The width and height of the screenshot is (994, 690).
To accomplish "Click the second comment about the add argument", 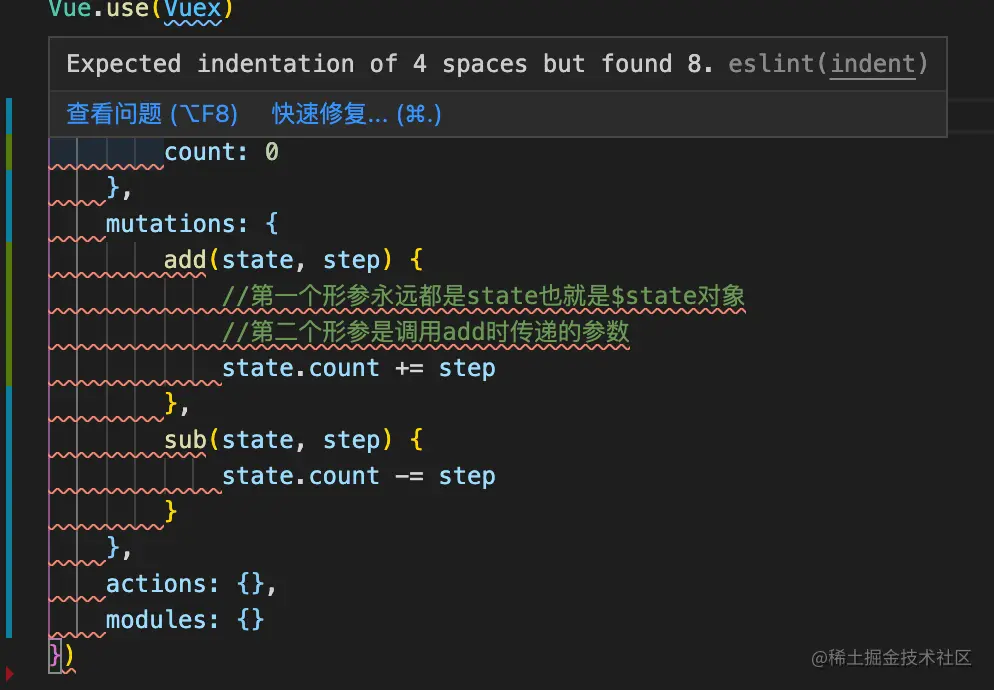I will (x=425, y=332).
